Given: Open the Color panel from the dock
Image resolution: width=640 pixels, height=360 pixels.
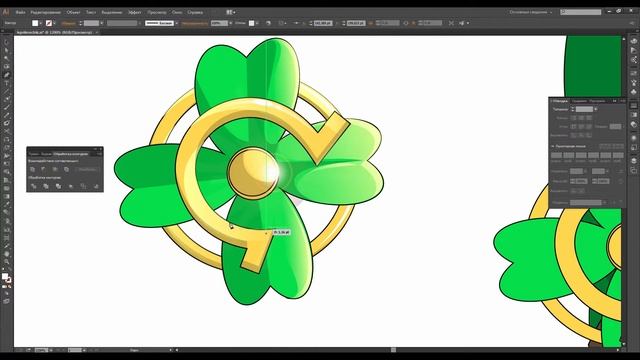Looking at the screenshot, I should 633,41.
